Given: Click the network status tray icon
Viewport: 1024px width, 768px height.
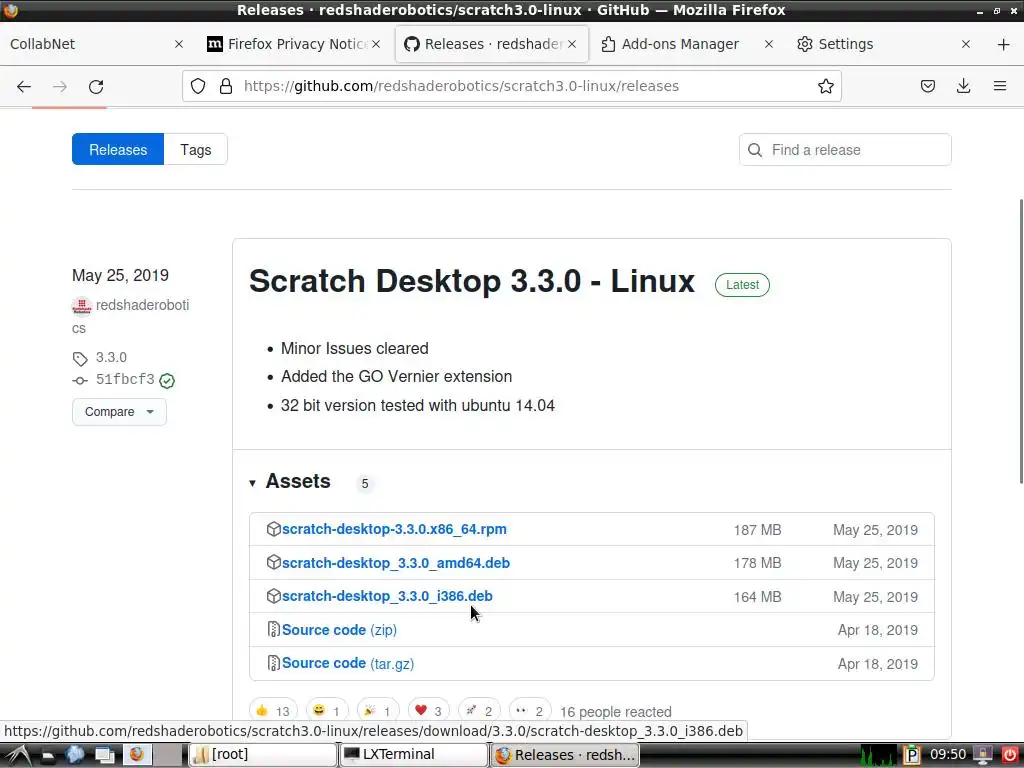Looking at the screenshot, I should (983, 756).
